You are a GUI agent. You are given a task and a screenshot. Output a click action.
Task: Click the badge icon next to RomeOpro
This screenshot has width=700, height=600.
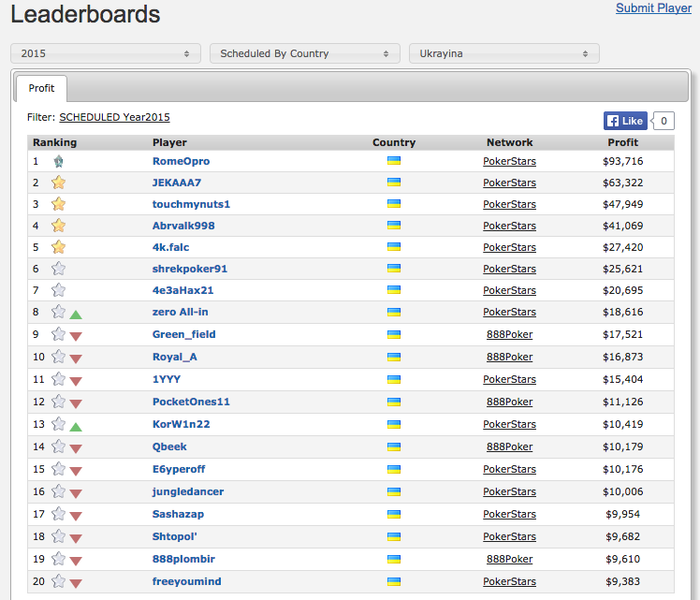click(x=58, y=161)
